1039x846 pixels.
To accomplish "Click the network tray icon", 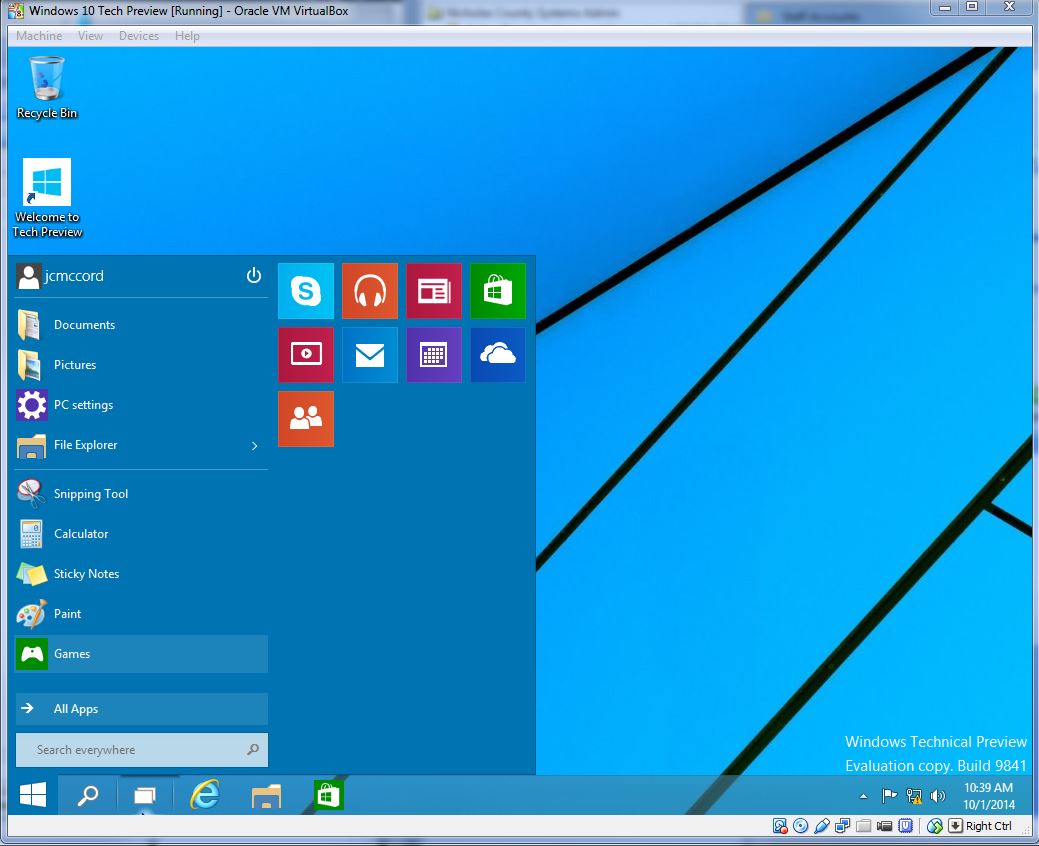I will coord(914,796).
